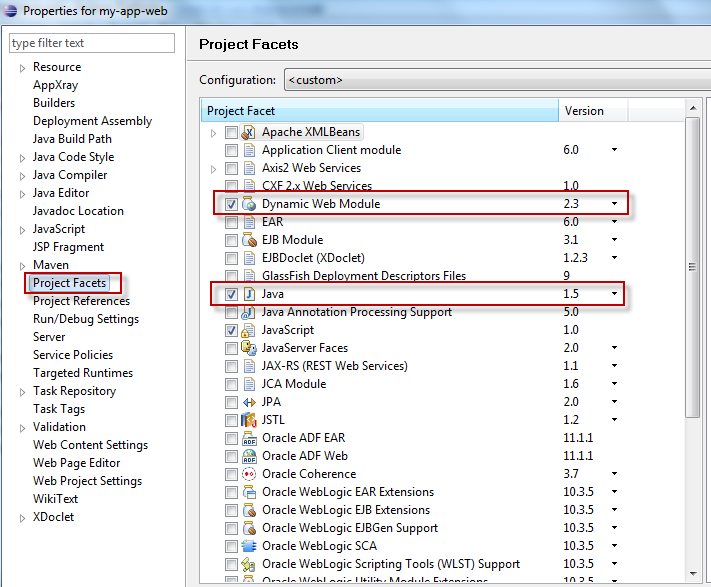Open Web Project Settings page

[88, 481]
